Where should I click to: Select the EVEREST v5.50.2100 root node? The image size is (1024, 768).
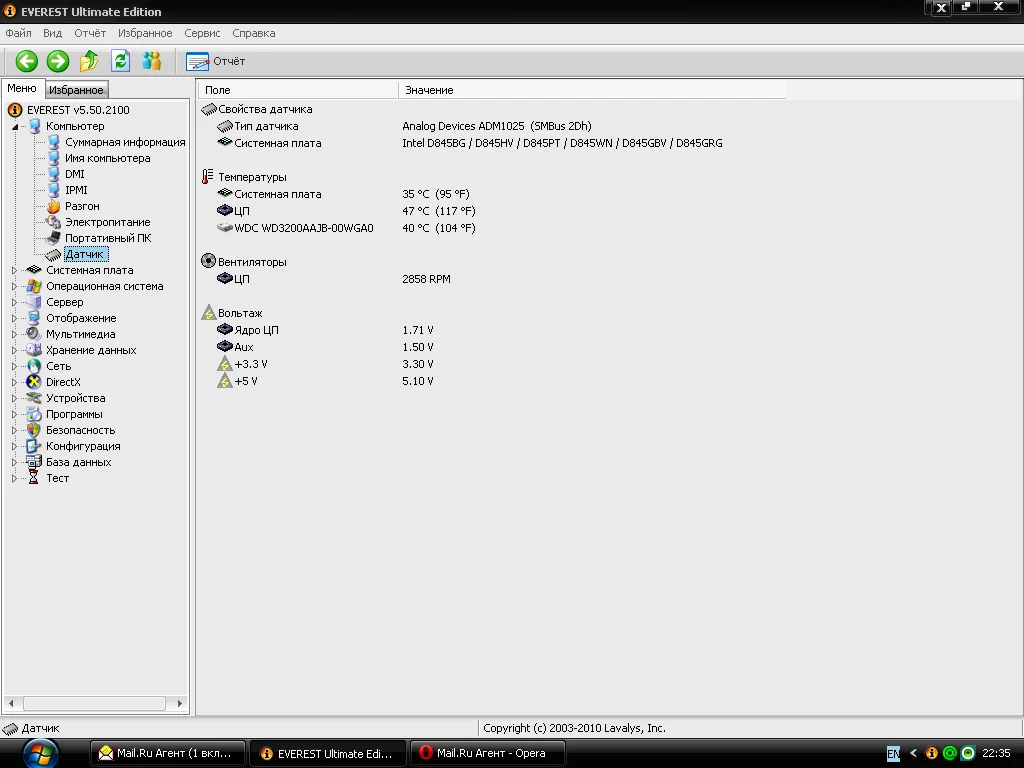tap(78, 110)
